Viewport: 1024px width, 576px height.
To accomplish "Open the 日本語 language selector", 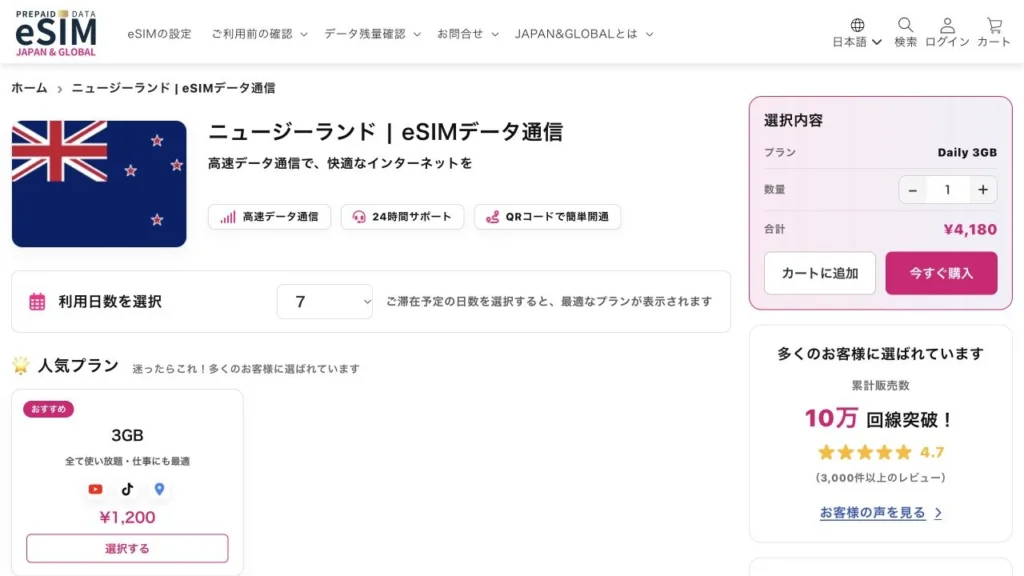I will [857, 42].
